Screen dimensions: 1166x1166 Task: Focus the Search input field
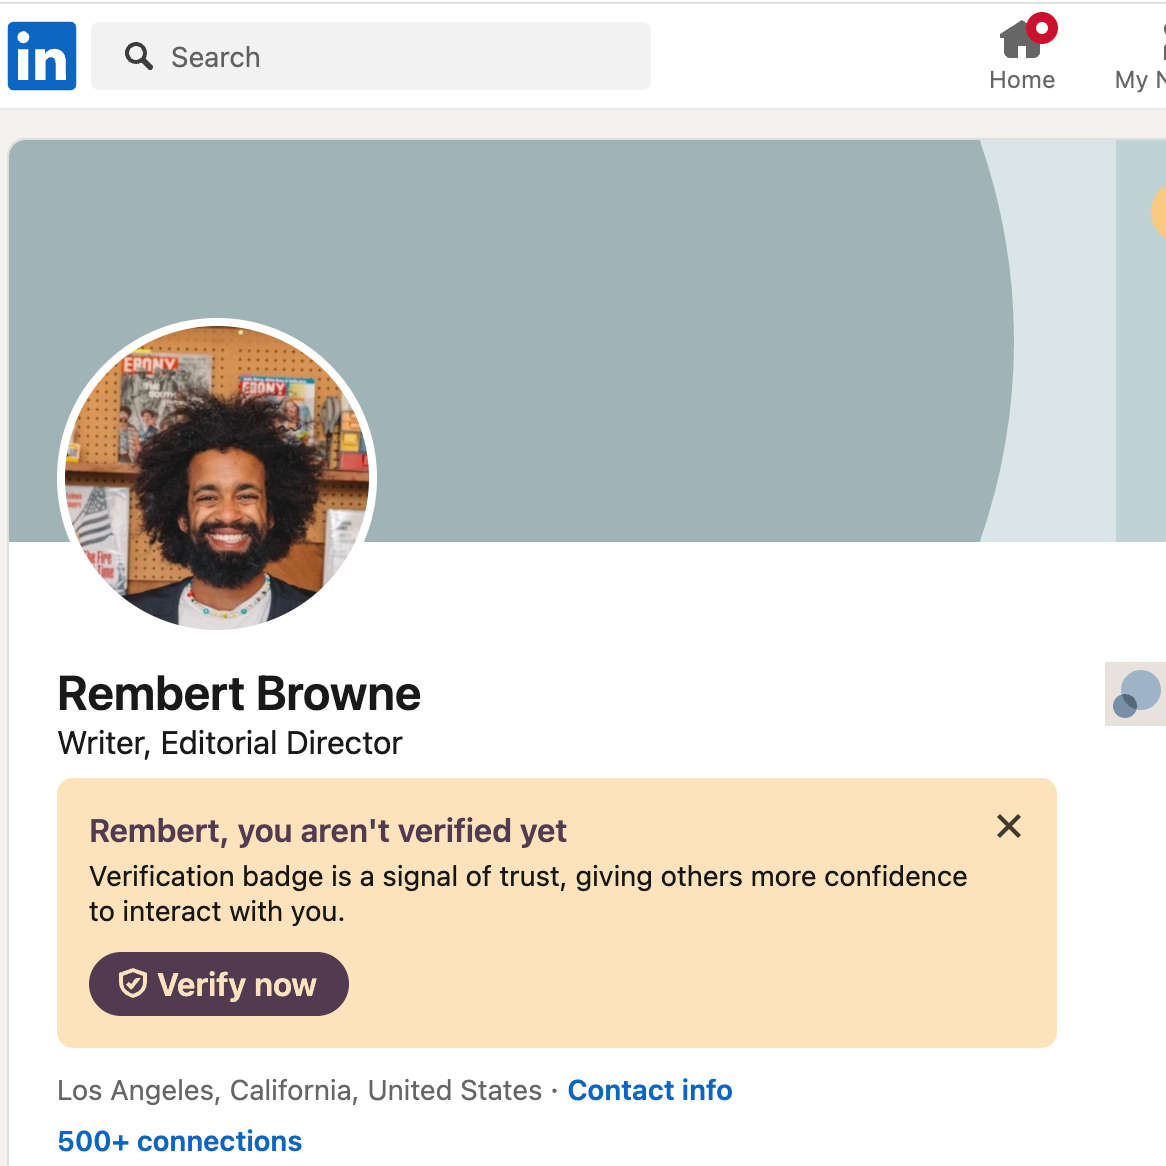point(400,57)
